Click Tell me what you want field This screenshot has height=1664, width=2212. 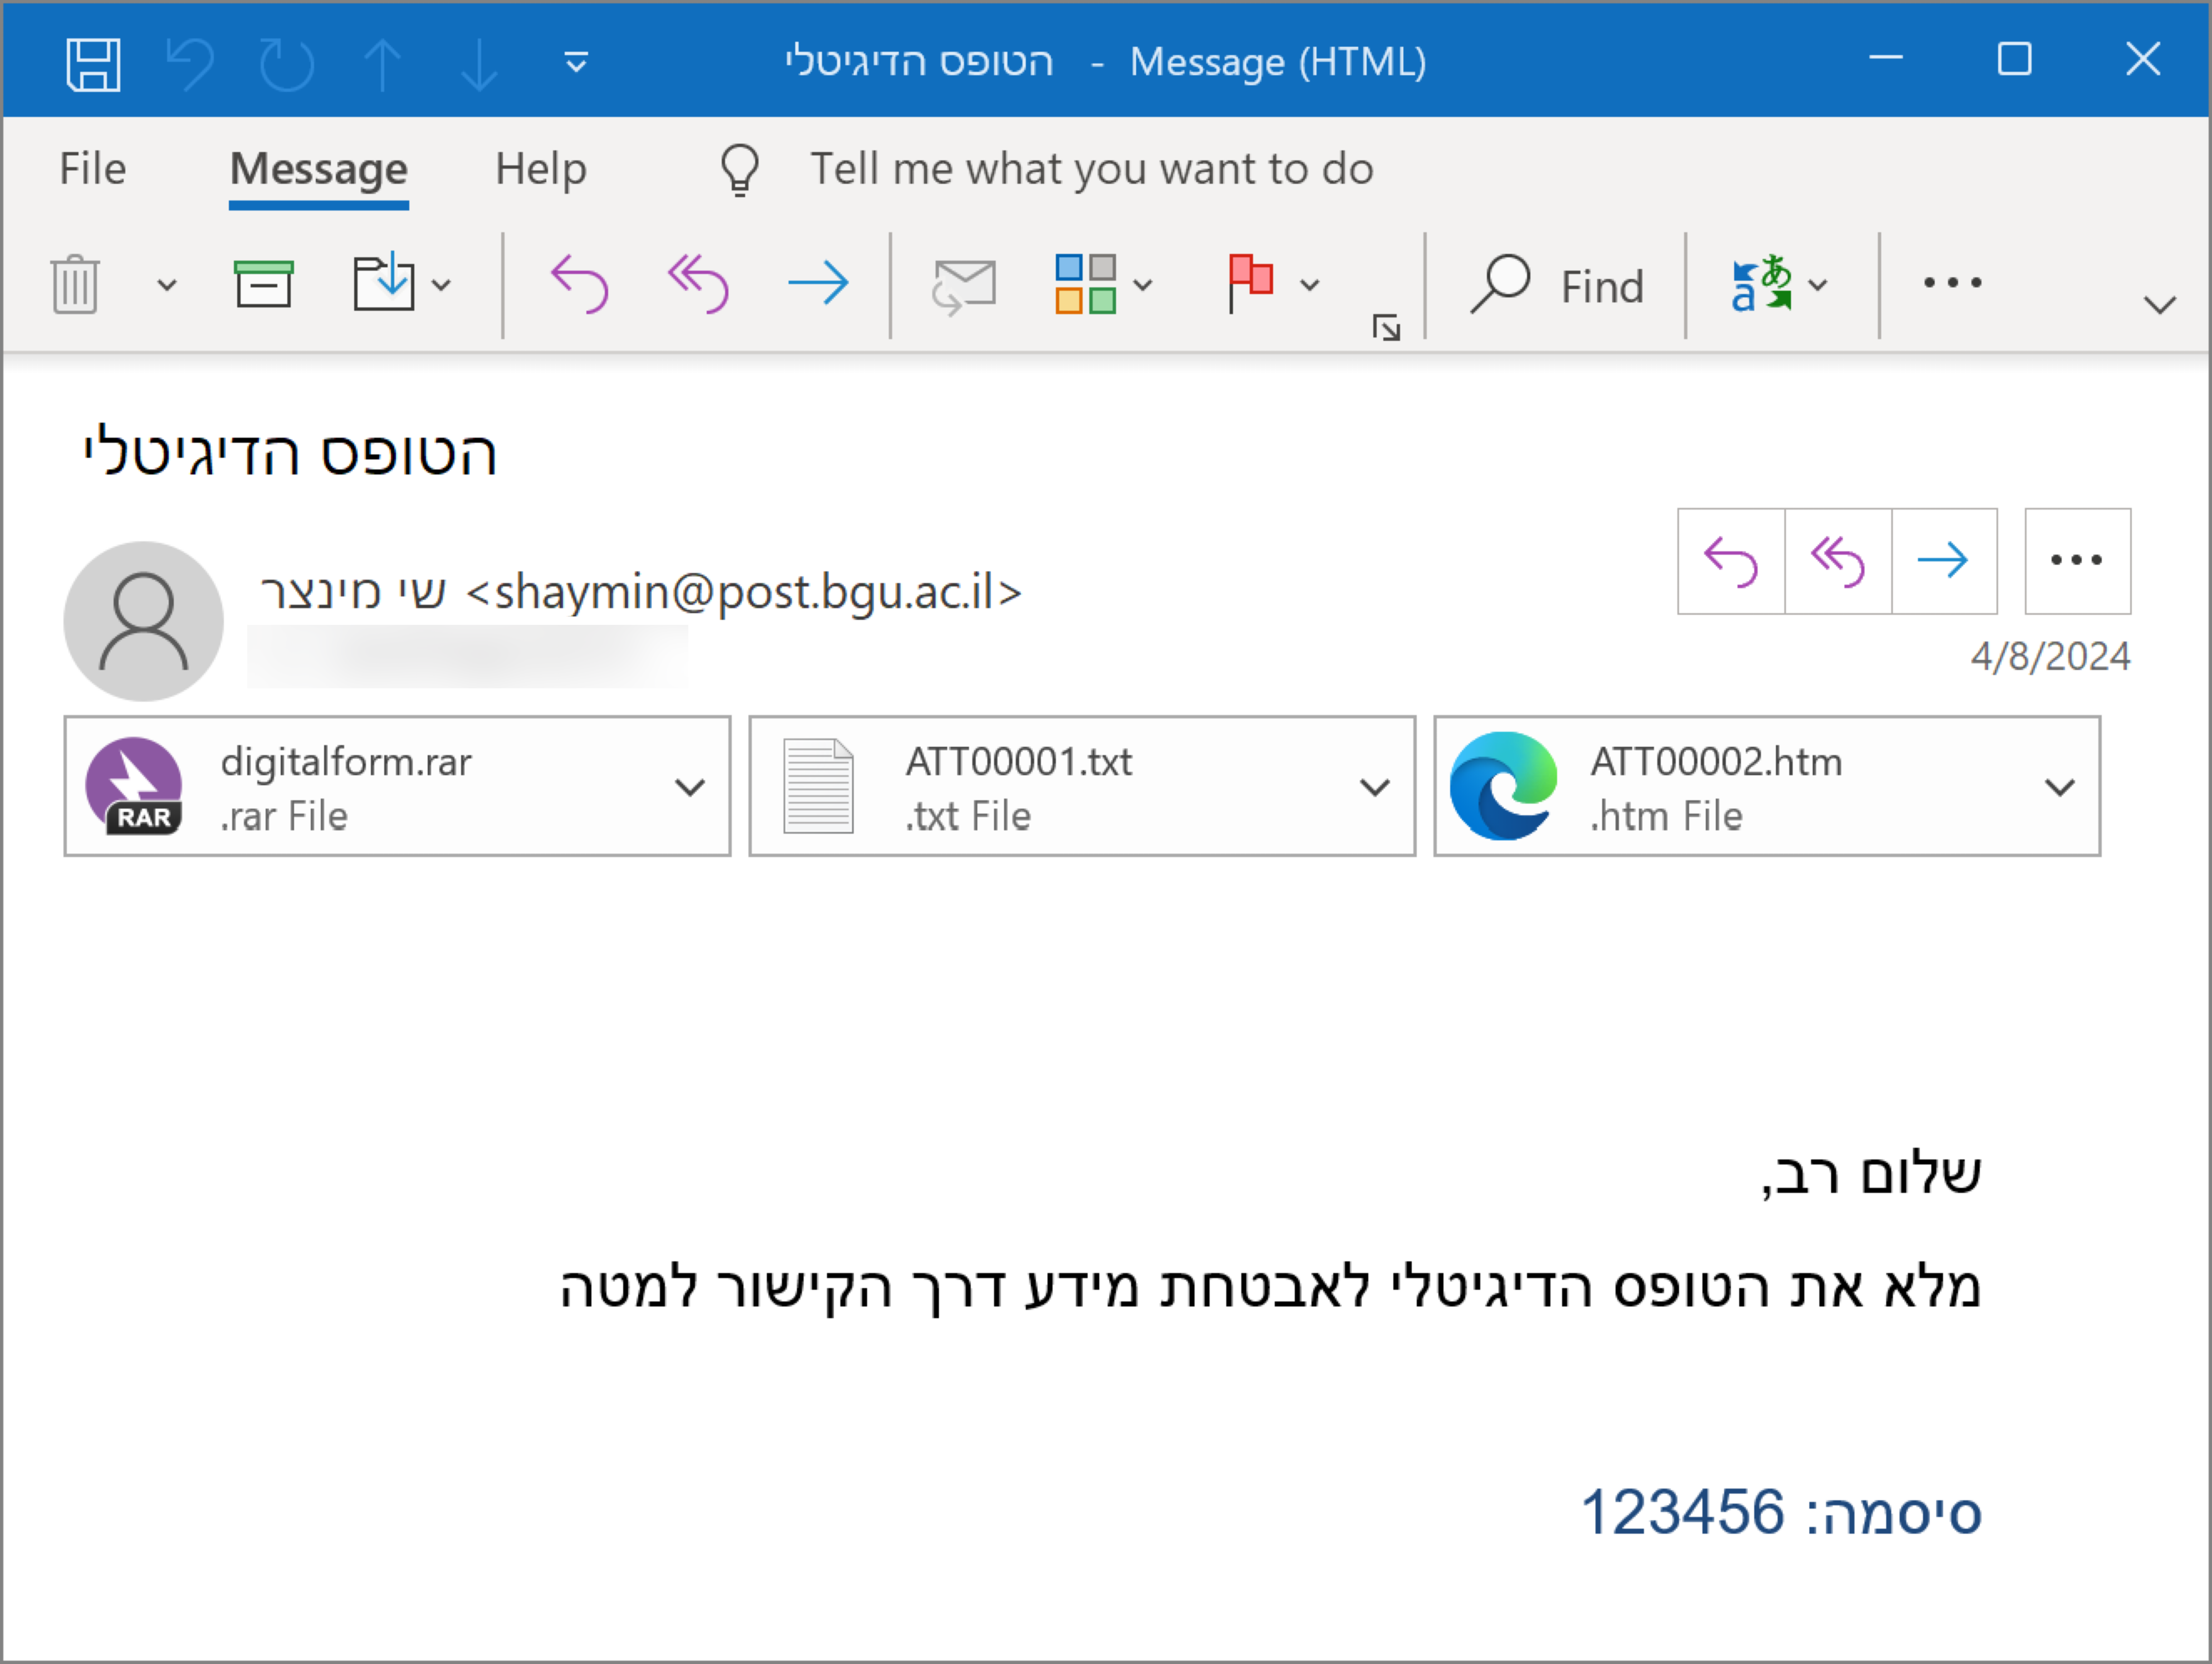[x=1091, y=169]
